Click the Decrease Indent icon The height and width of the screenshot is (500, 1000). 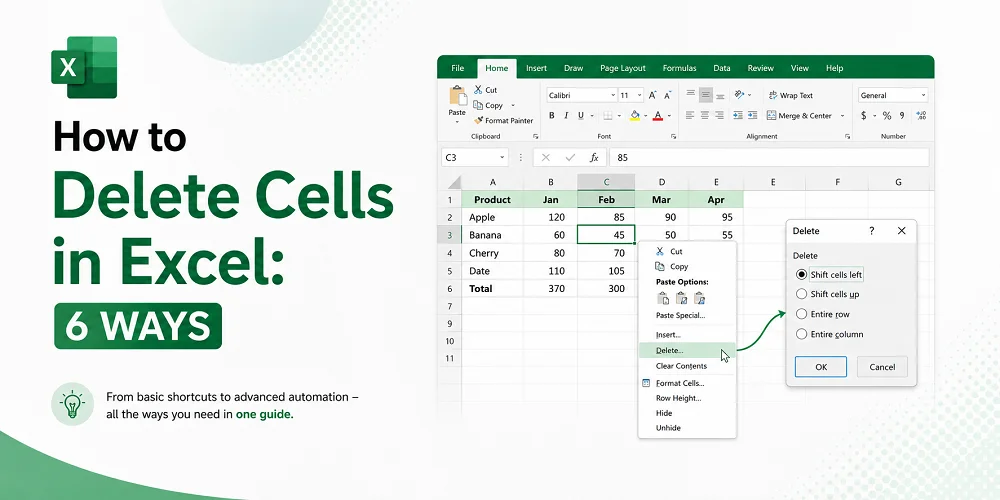point(738,115)
